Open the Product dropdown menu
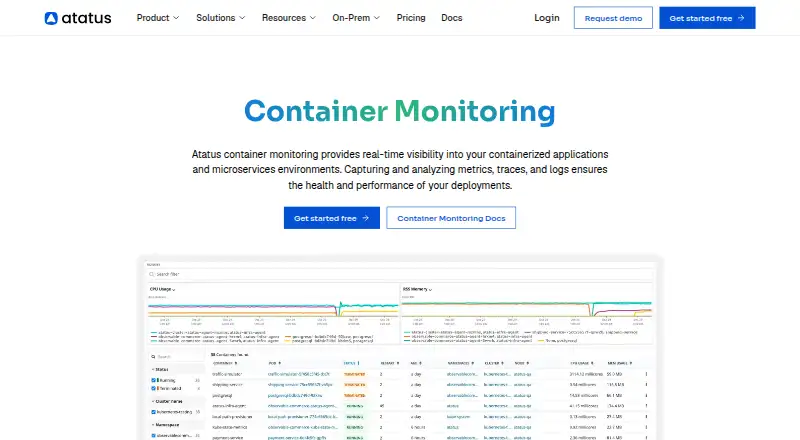This screenshot has height=440, width=800. pyautogui.click(x=158, y=18)
